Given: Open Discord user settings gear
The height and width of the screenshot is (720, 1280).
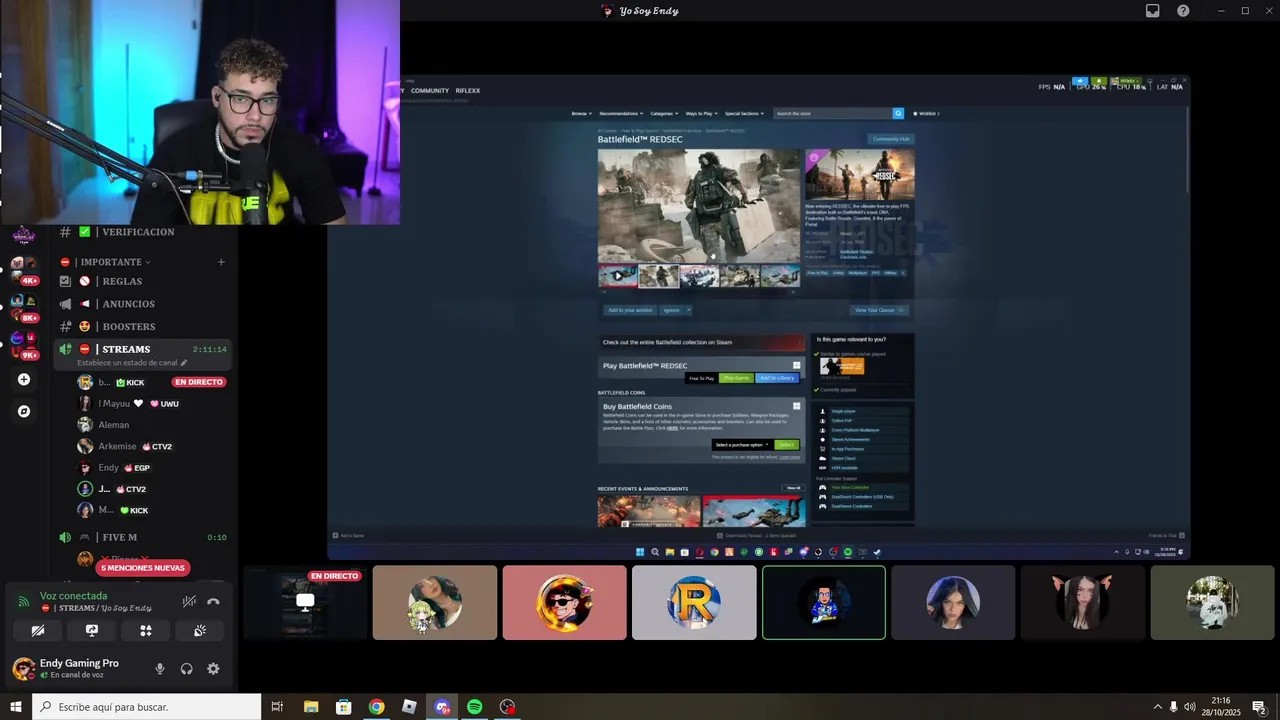Looking at the screenshot, I should (213, 669).
